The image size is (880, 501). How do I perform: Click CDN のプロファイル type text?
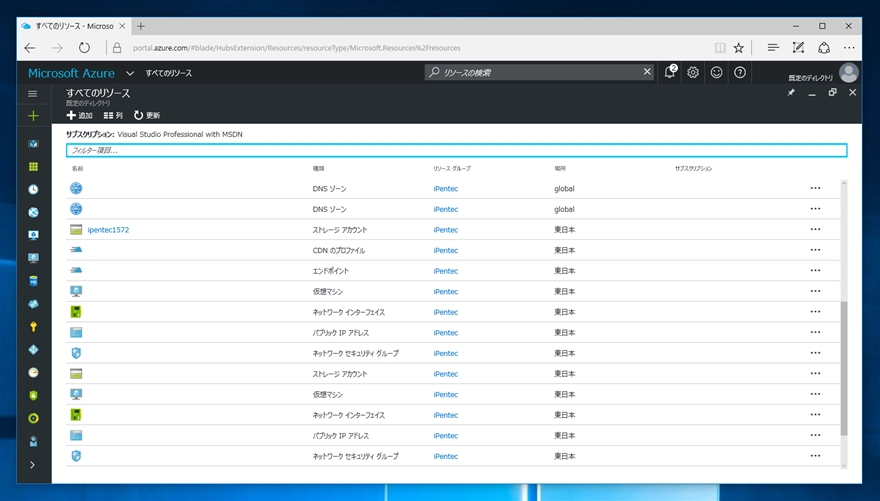click(339, 251)
